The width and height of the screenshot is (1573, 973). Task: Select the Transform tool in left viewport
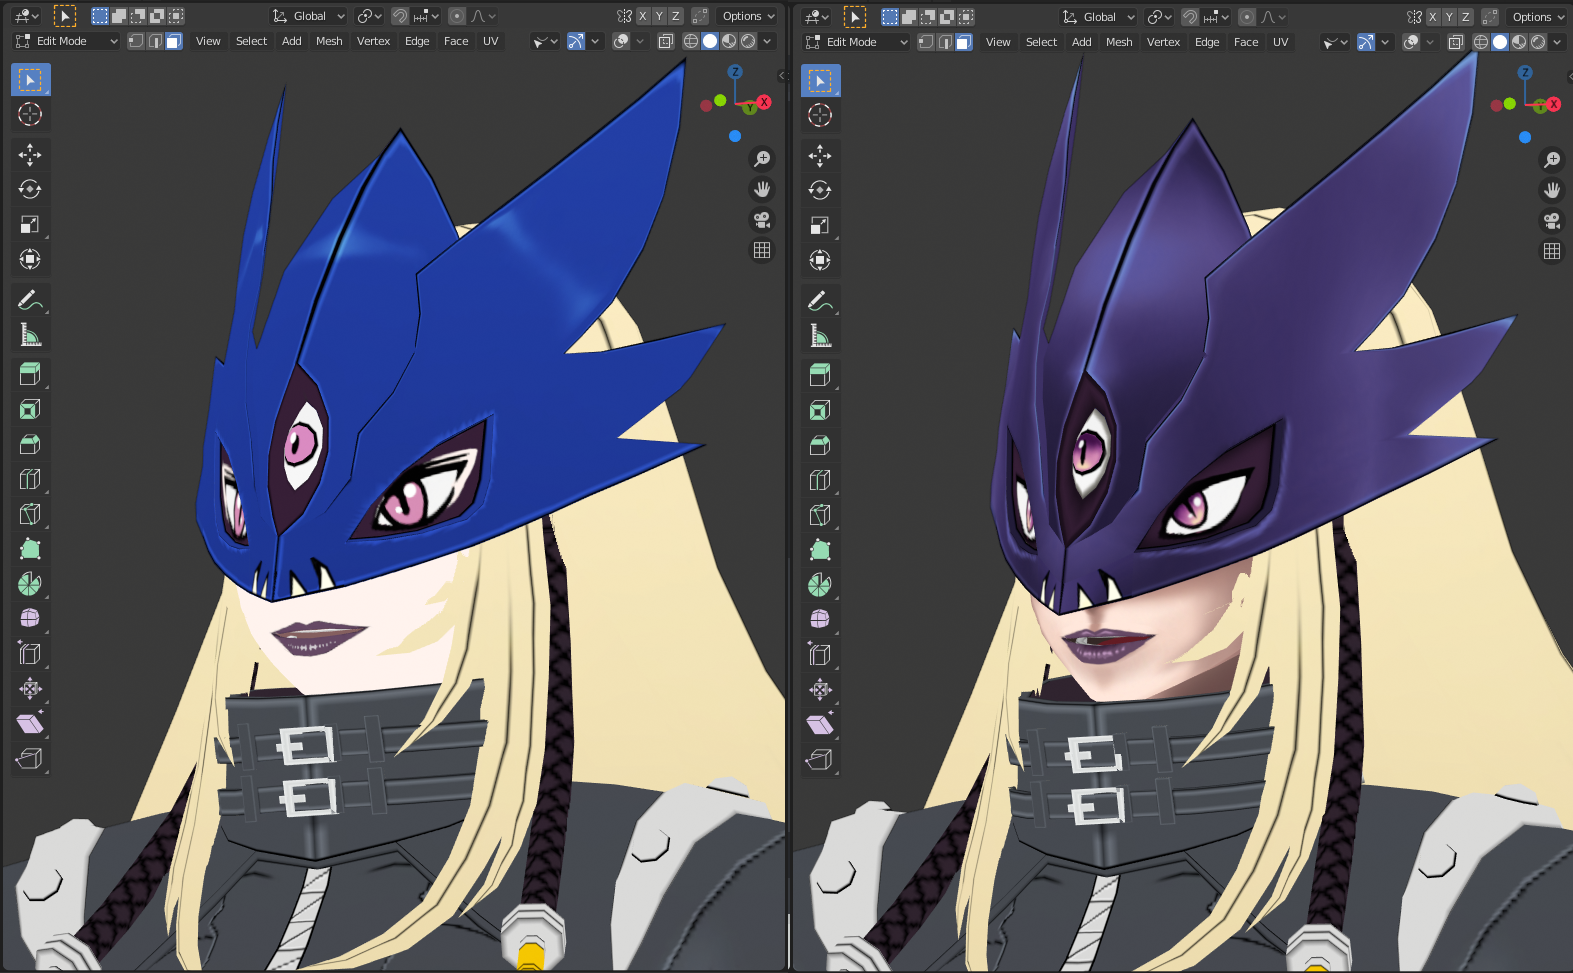30,259
